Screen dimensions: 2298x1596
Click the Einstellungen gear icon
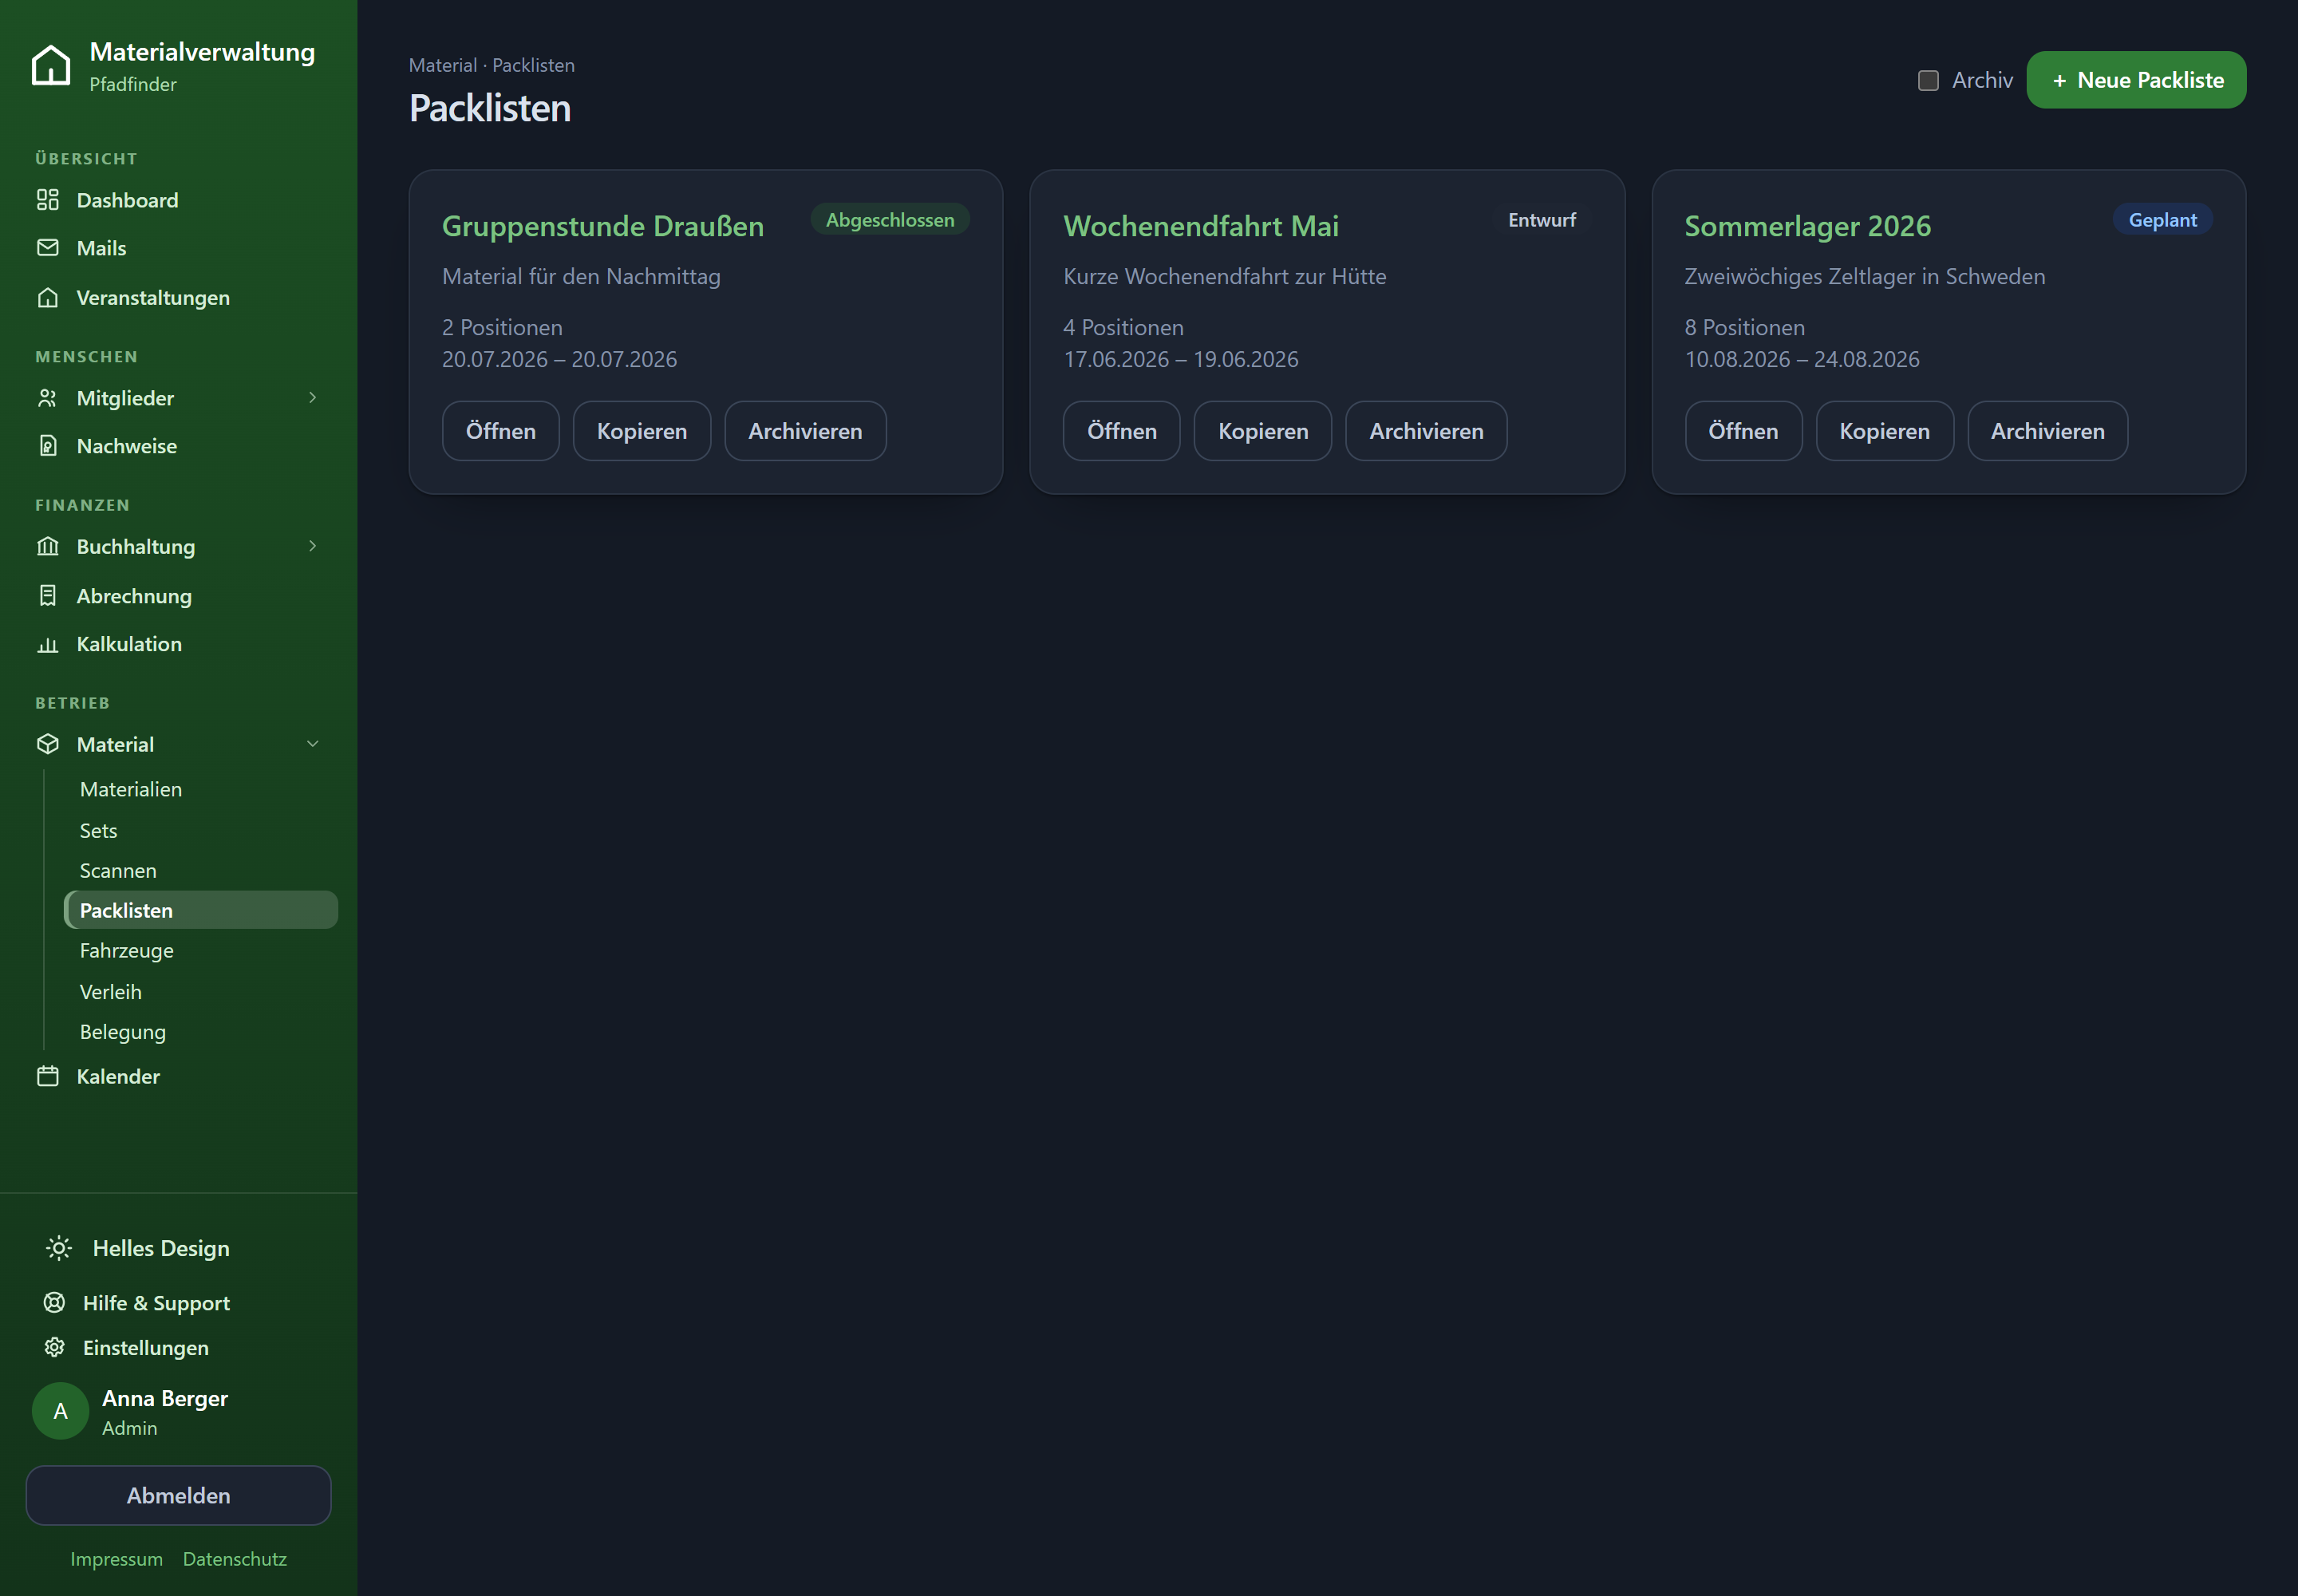(54, 1347)
